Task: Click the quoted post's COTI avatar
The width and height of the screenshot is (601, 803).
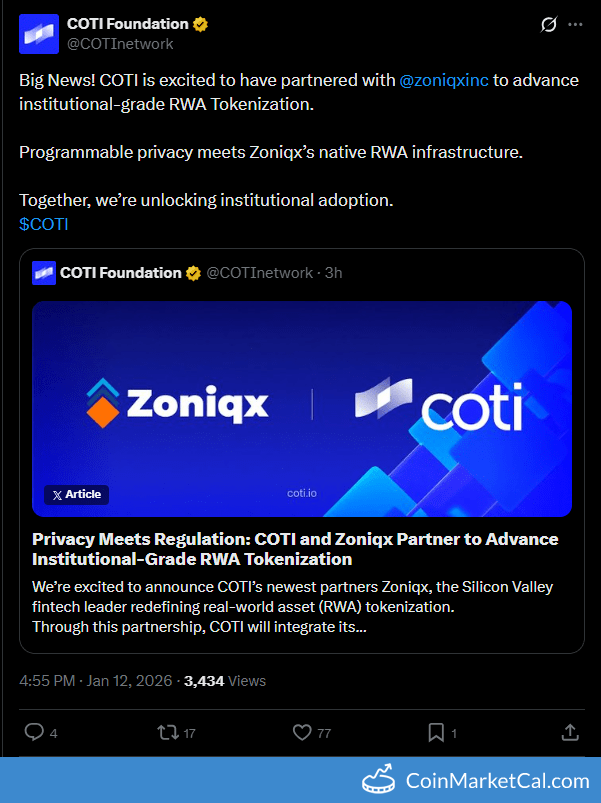Action: pos(44,272)
